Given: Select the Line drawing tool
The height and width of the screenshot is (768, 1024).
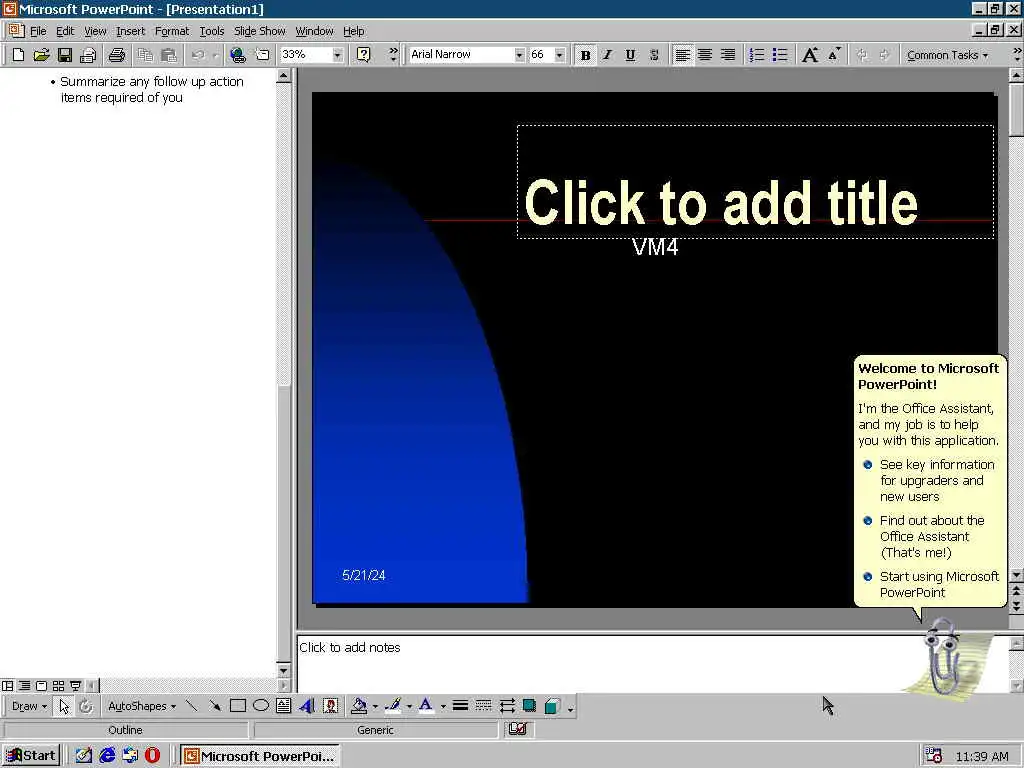Looking at the screenshot, I should (x=191, y=706).
